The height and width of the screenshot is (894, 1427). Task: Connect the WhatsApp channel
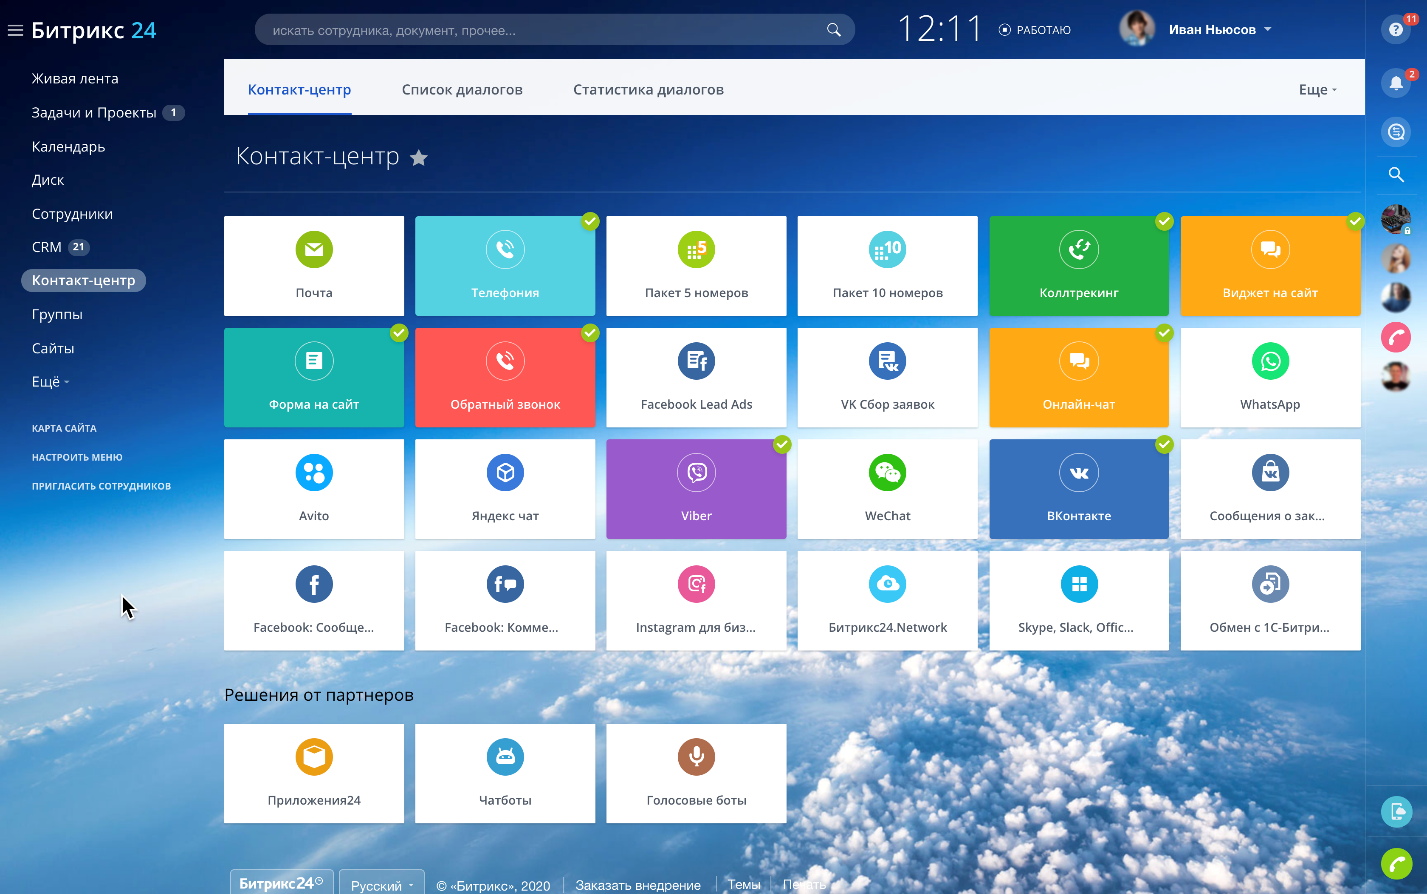click(x=1271, y=378)
